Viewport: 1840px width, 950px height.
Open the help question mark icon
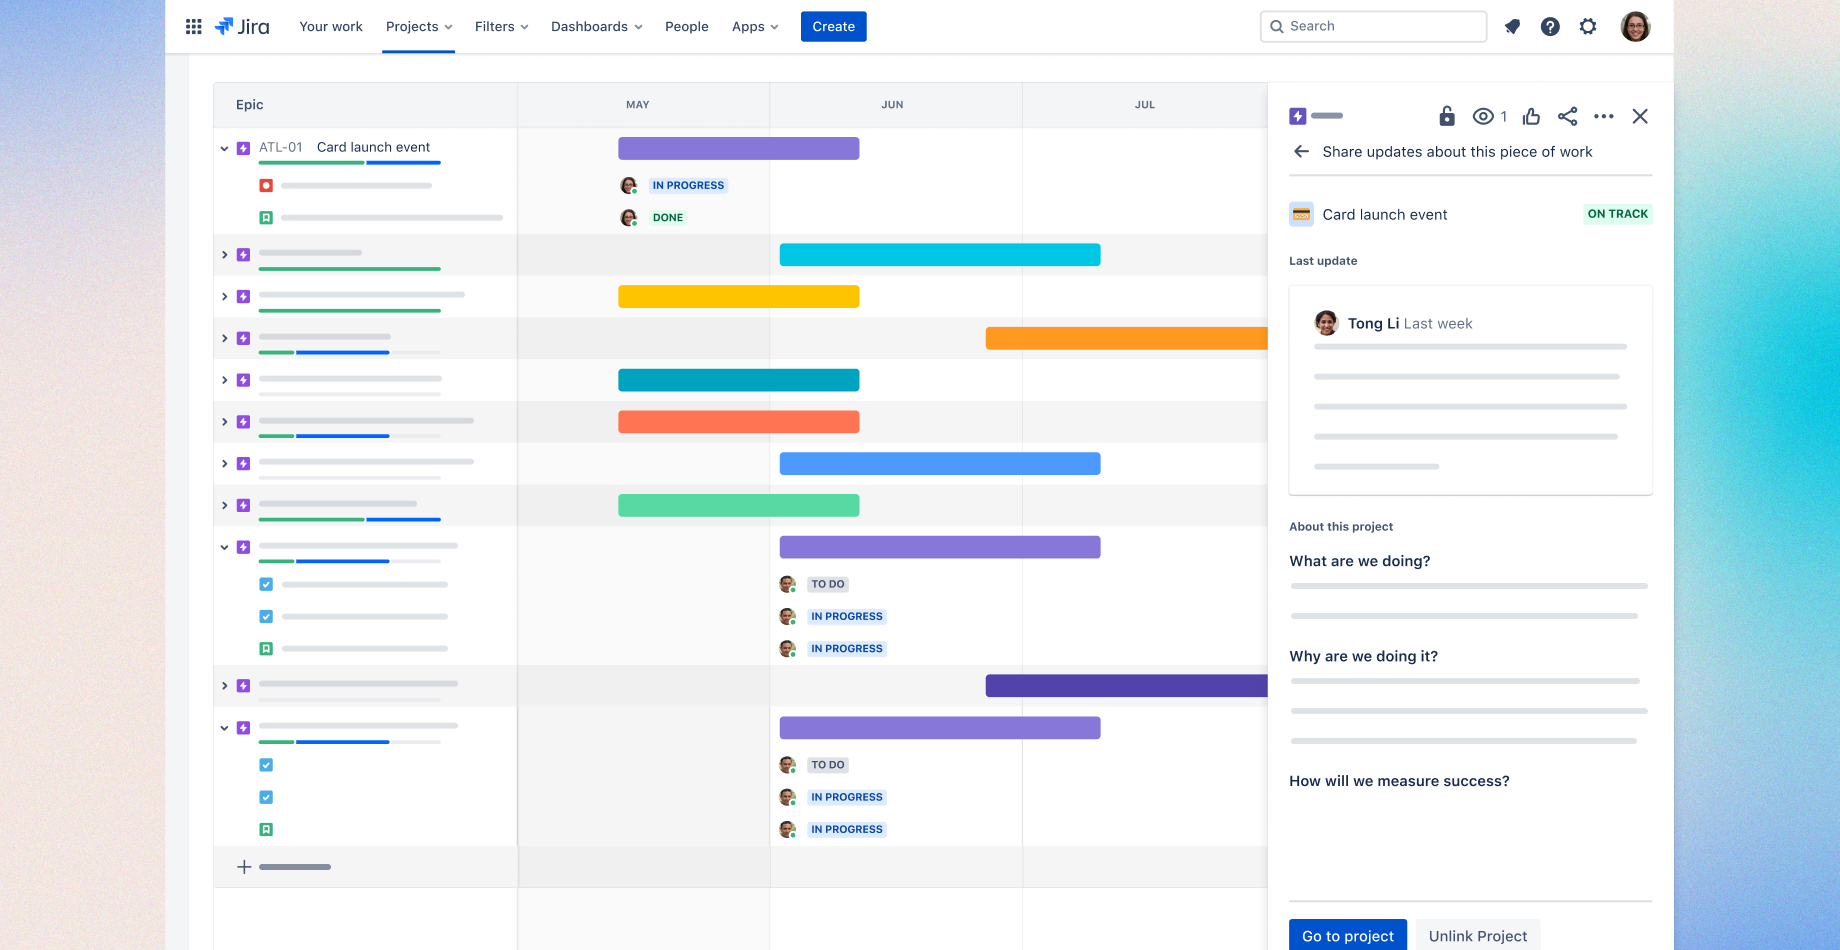point(1550,27)
